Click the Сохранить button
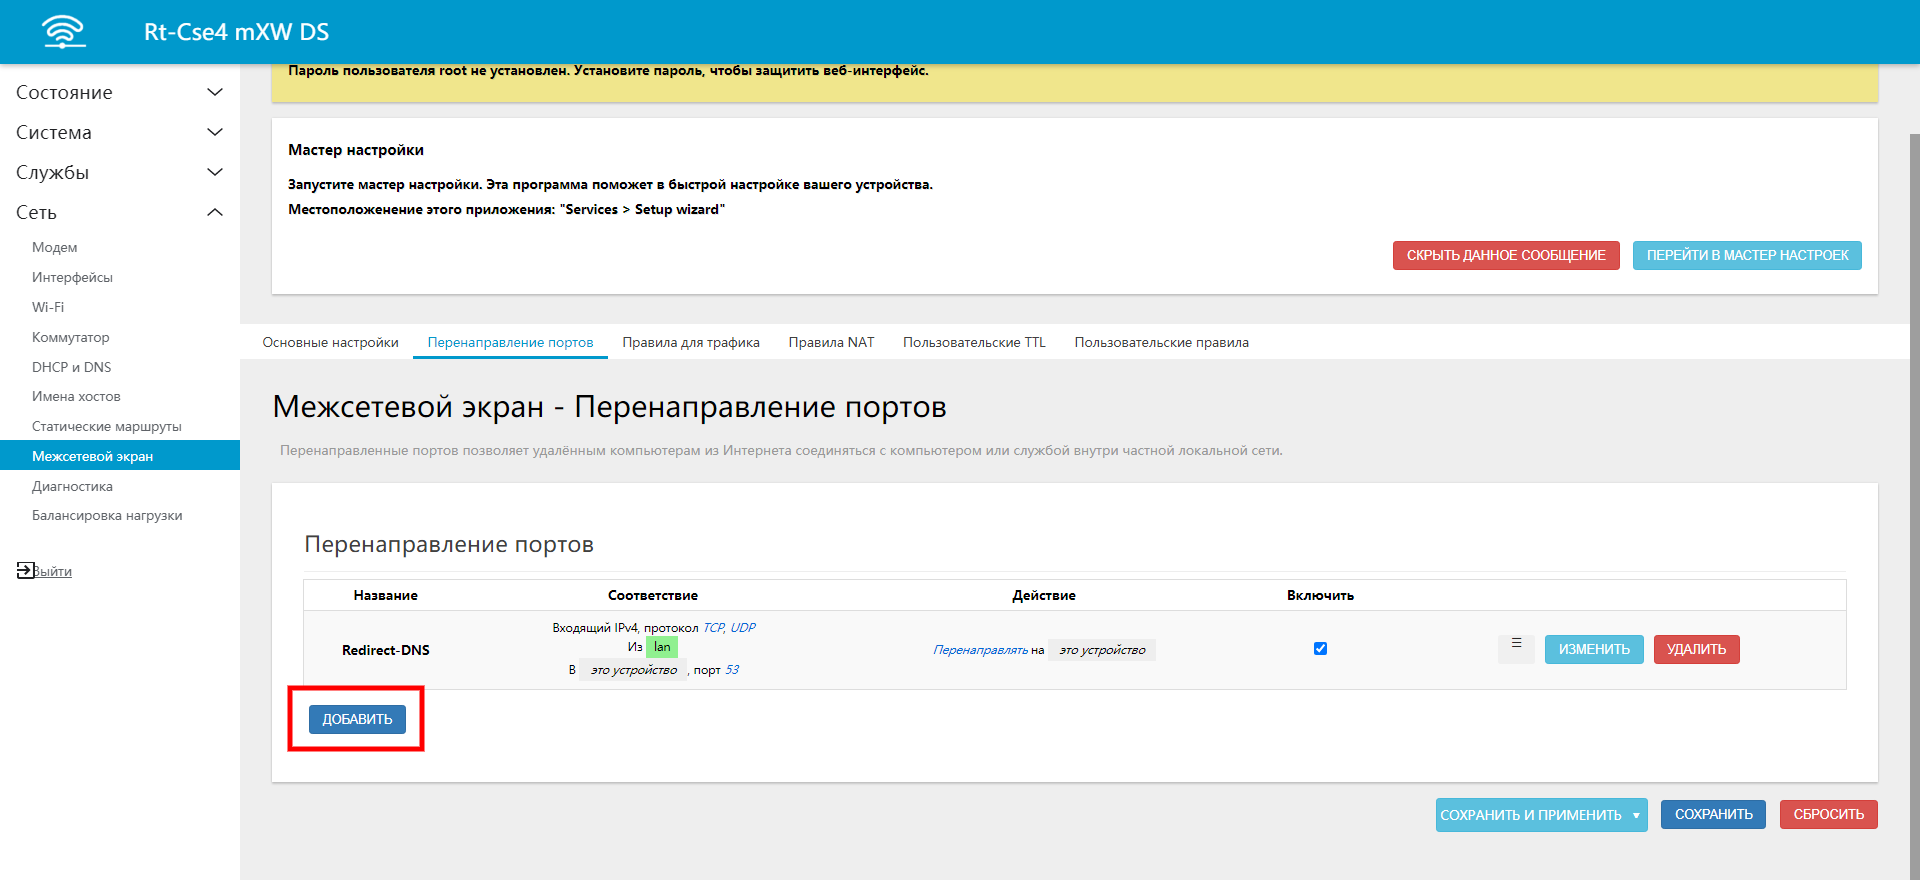Image resolution: width=1920 pixels, height=880 pixels. click(1713, 814)
